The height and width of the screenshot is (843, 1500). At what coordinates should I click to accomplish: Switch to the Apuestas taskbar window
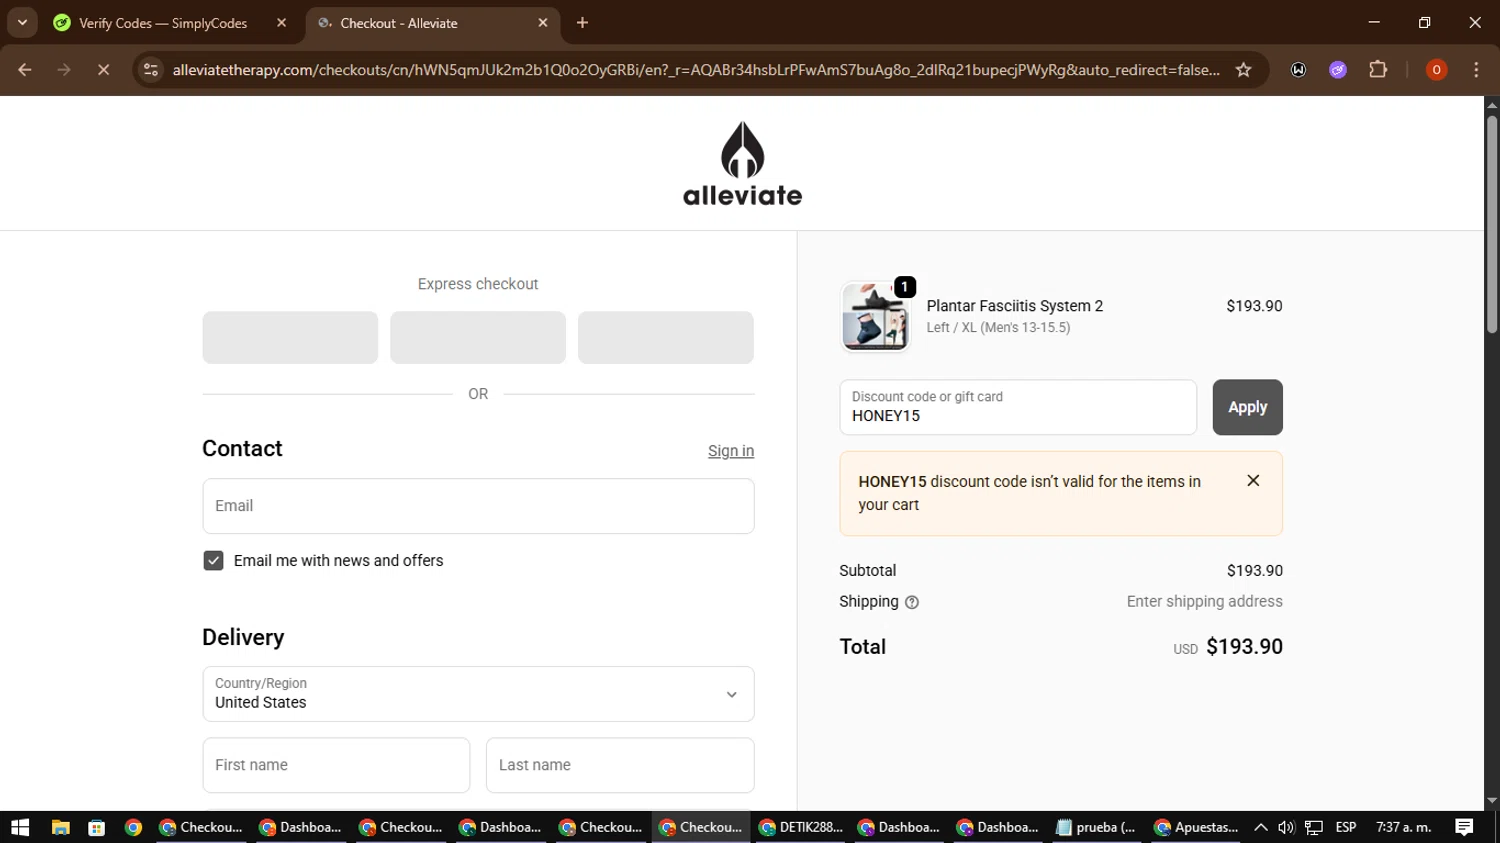pyautogui.click(x=1196, y=827)
